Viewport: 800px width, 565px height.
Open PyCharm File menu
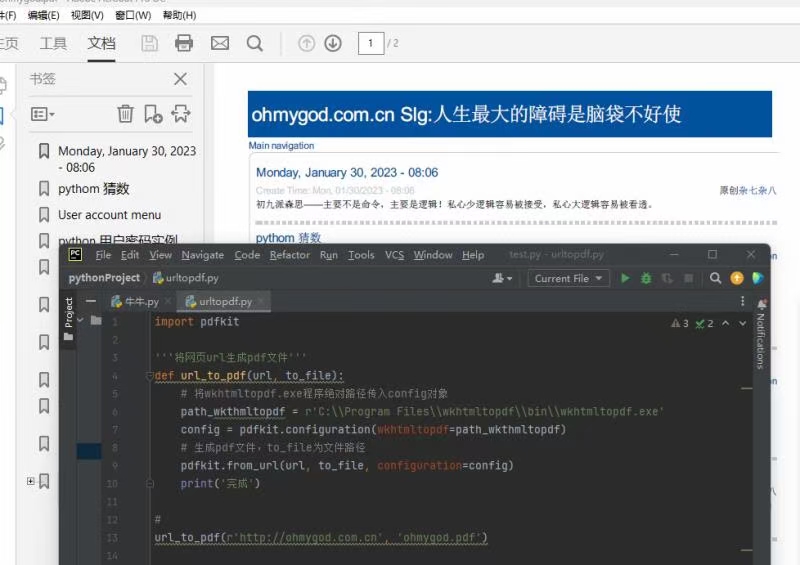click(103, 255)
